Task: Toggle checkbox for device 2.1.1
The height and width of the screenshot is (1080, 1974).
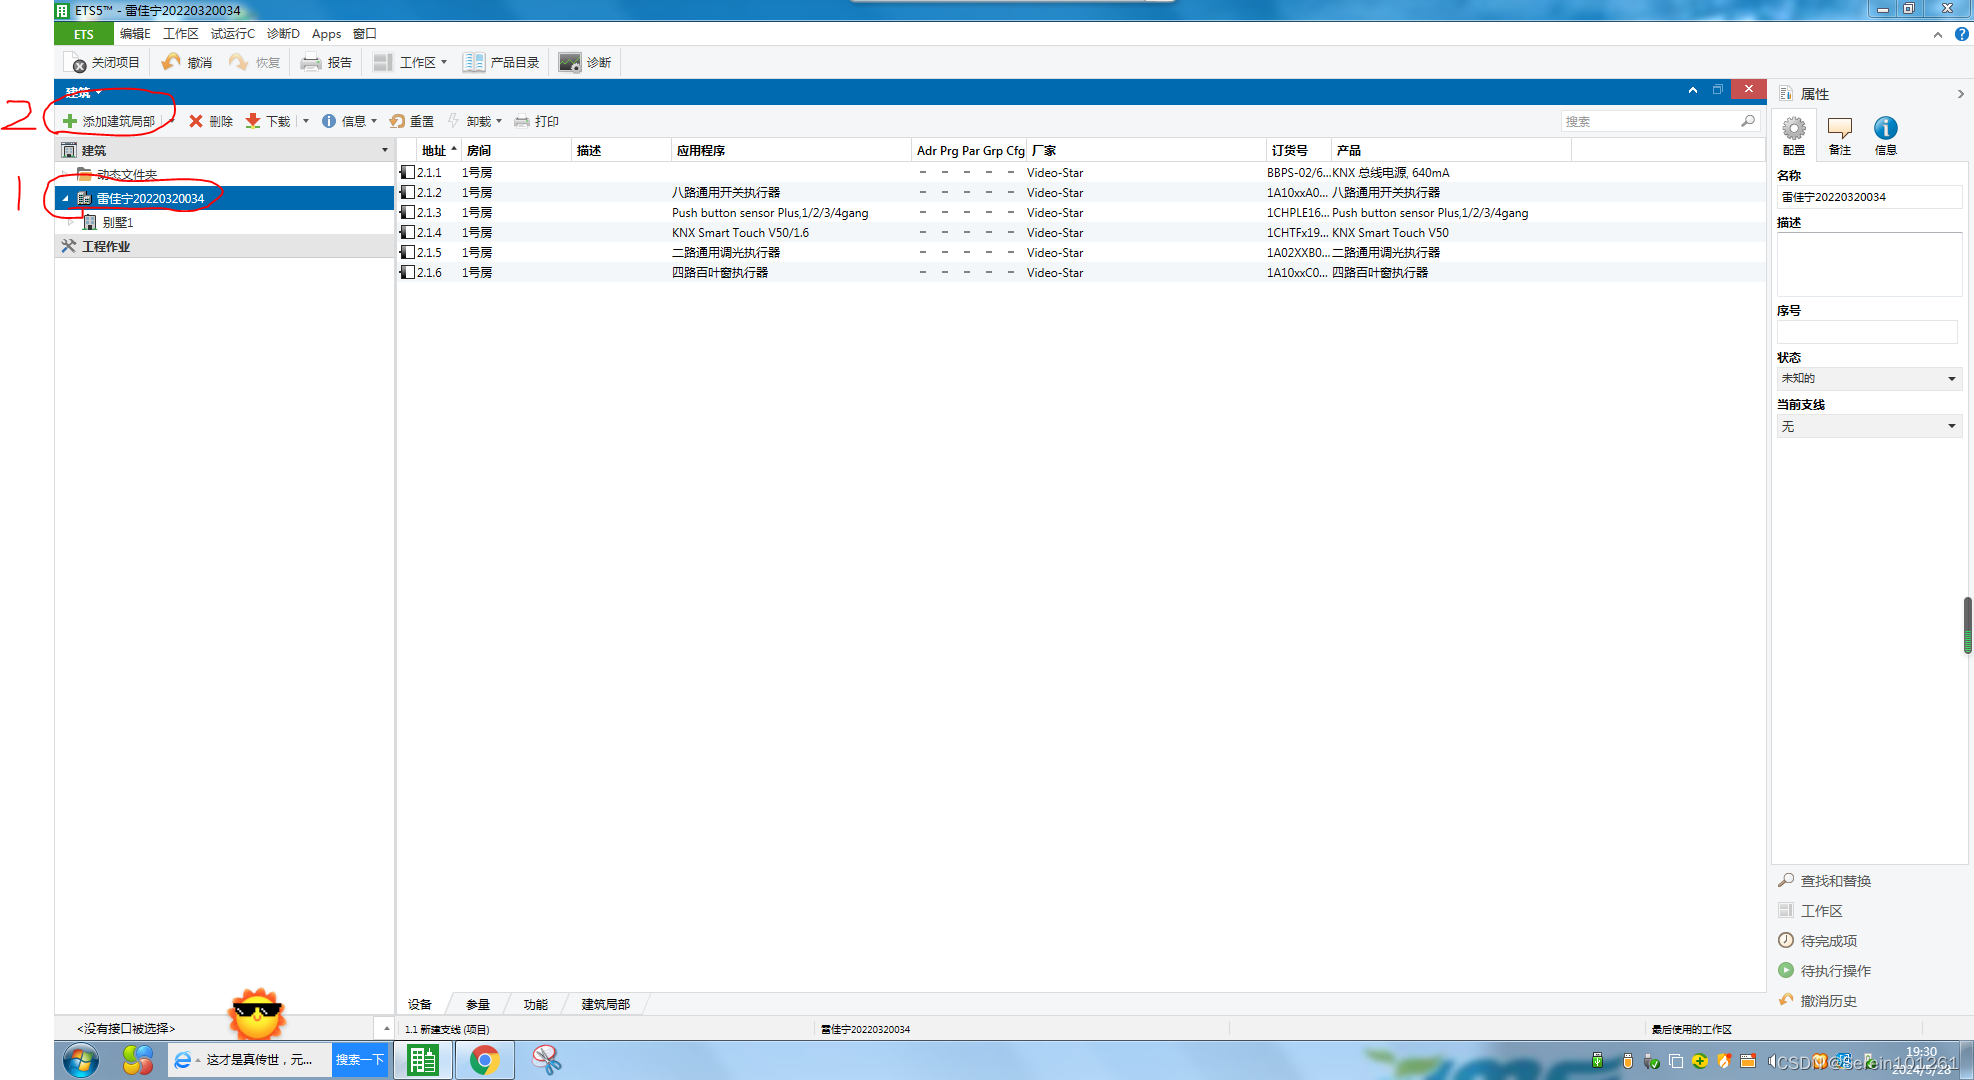Action: click(x=408, y=172)
